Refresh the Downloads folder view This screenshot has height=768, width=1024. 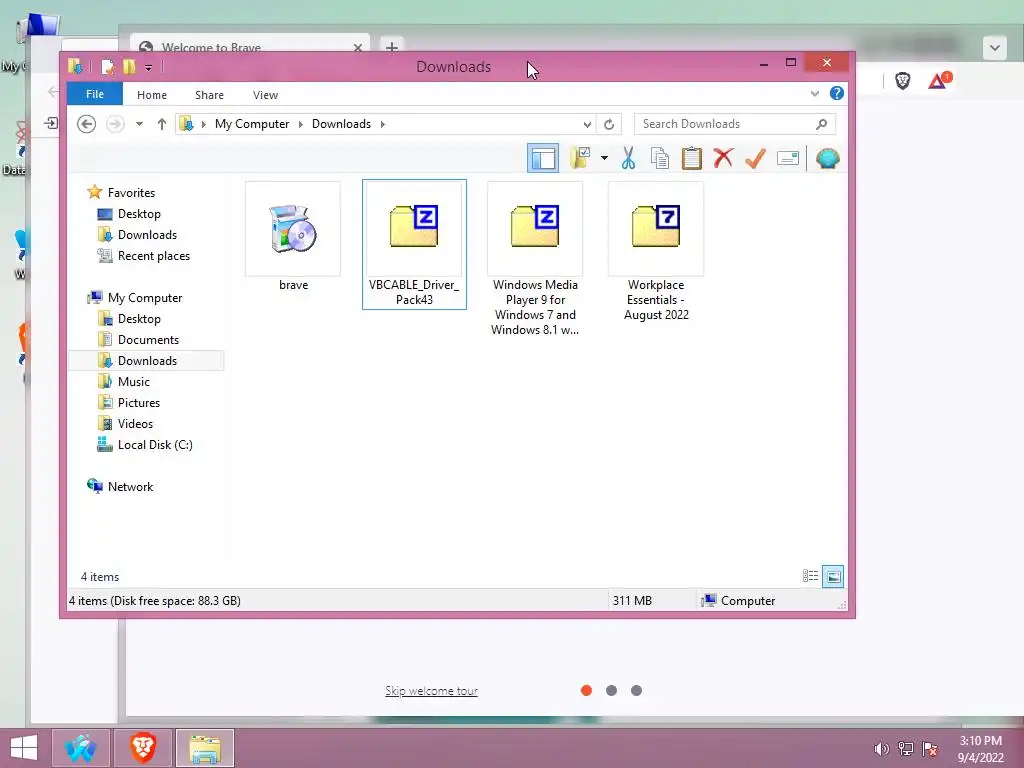[609, 124]
